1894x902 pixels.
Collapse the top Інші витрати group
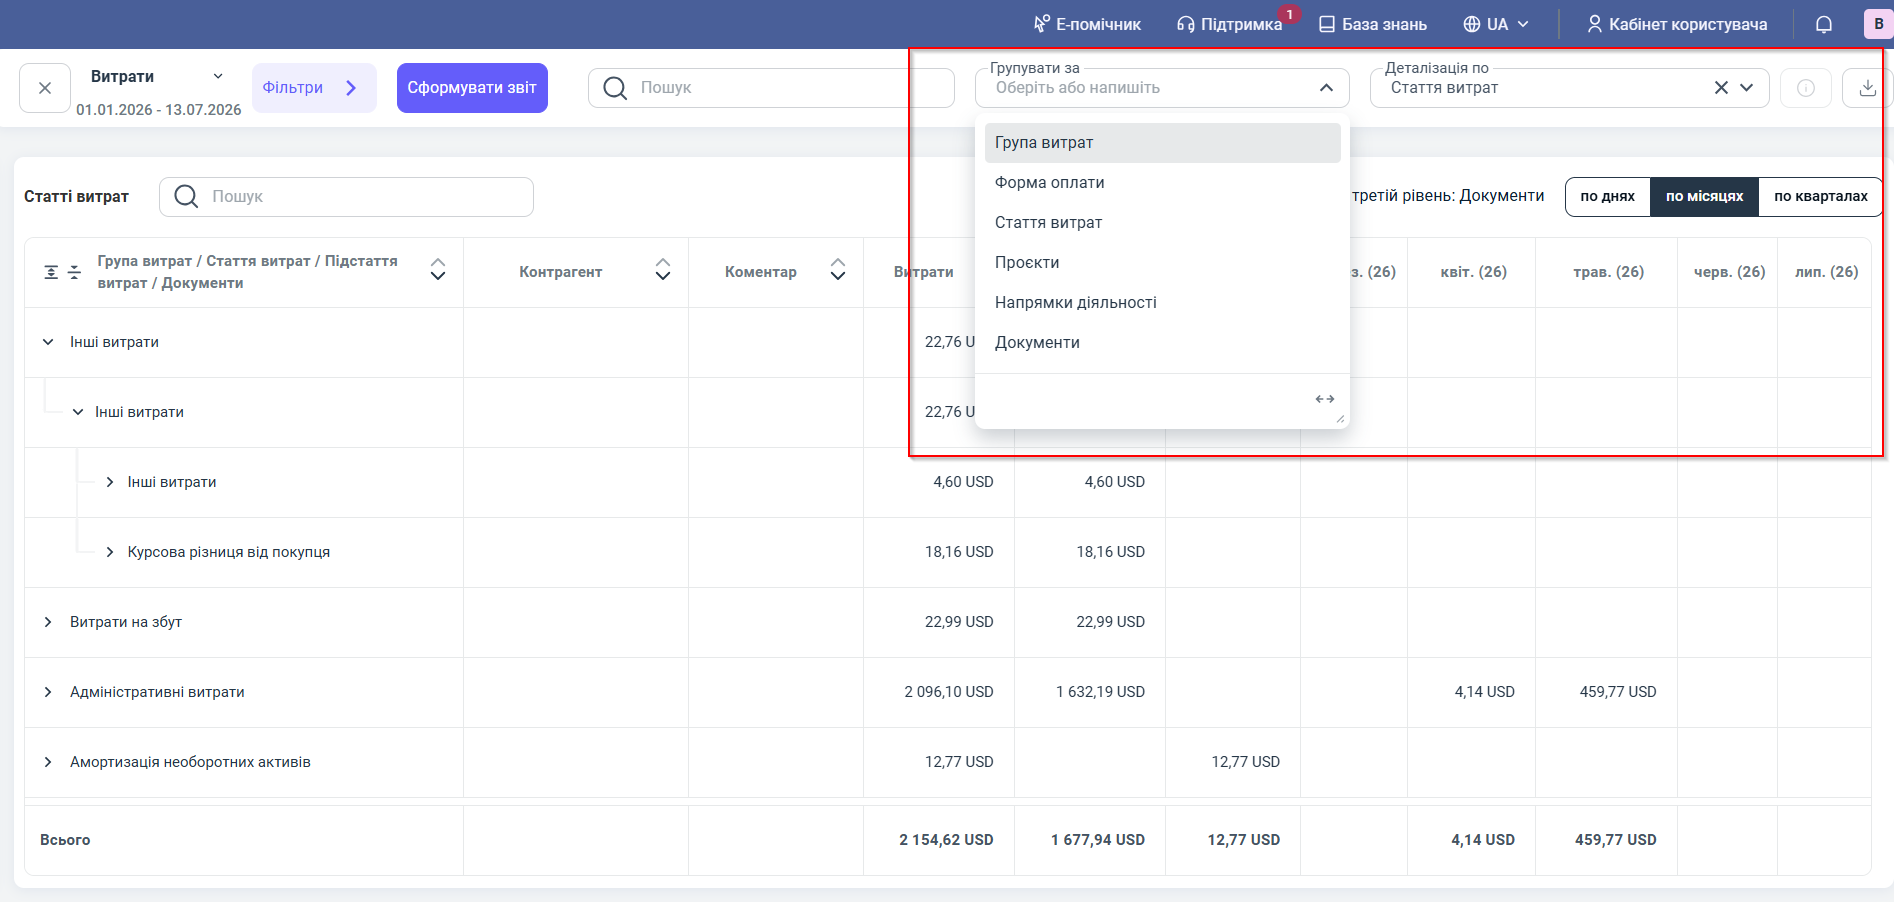(48, 342)
